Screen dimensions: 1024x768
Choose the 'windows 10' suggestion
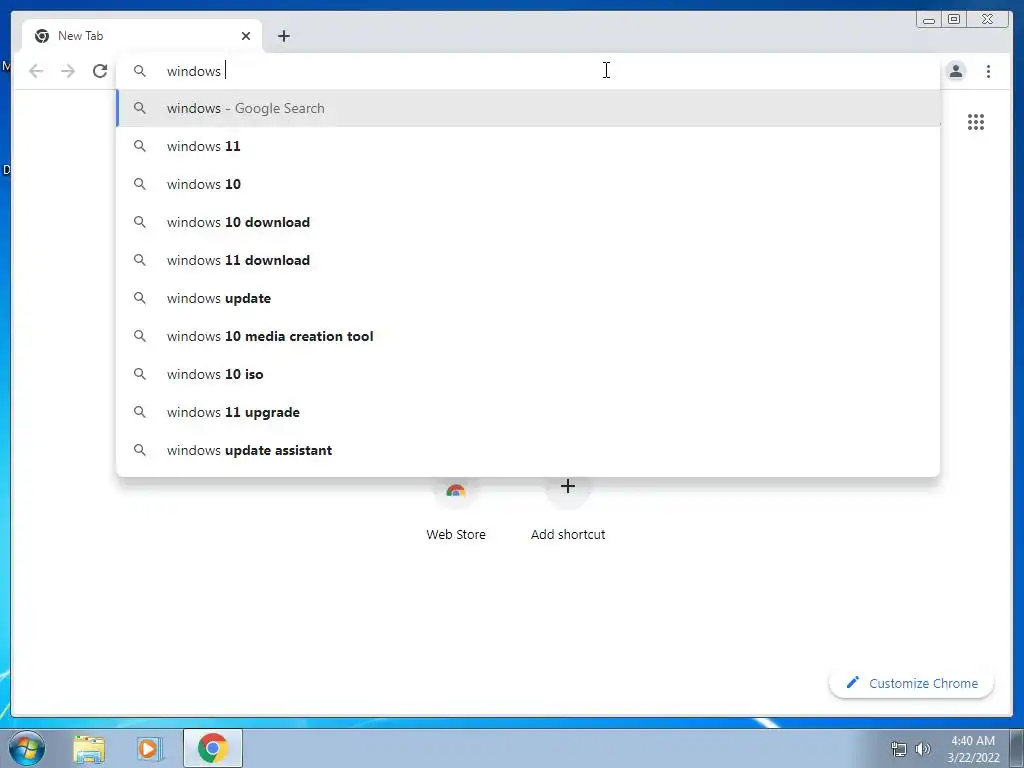(528, 184)
